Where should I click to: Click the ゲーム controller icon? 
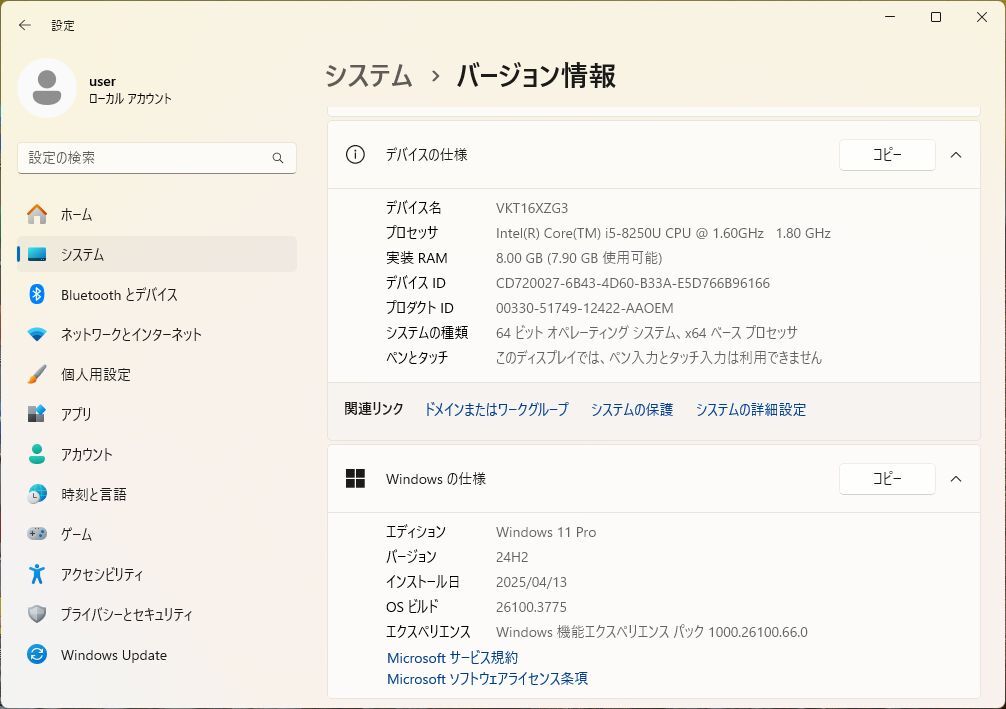pos(37,534)
